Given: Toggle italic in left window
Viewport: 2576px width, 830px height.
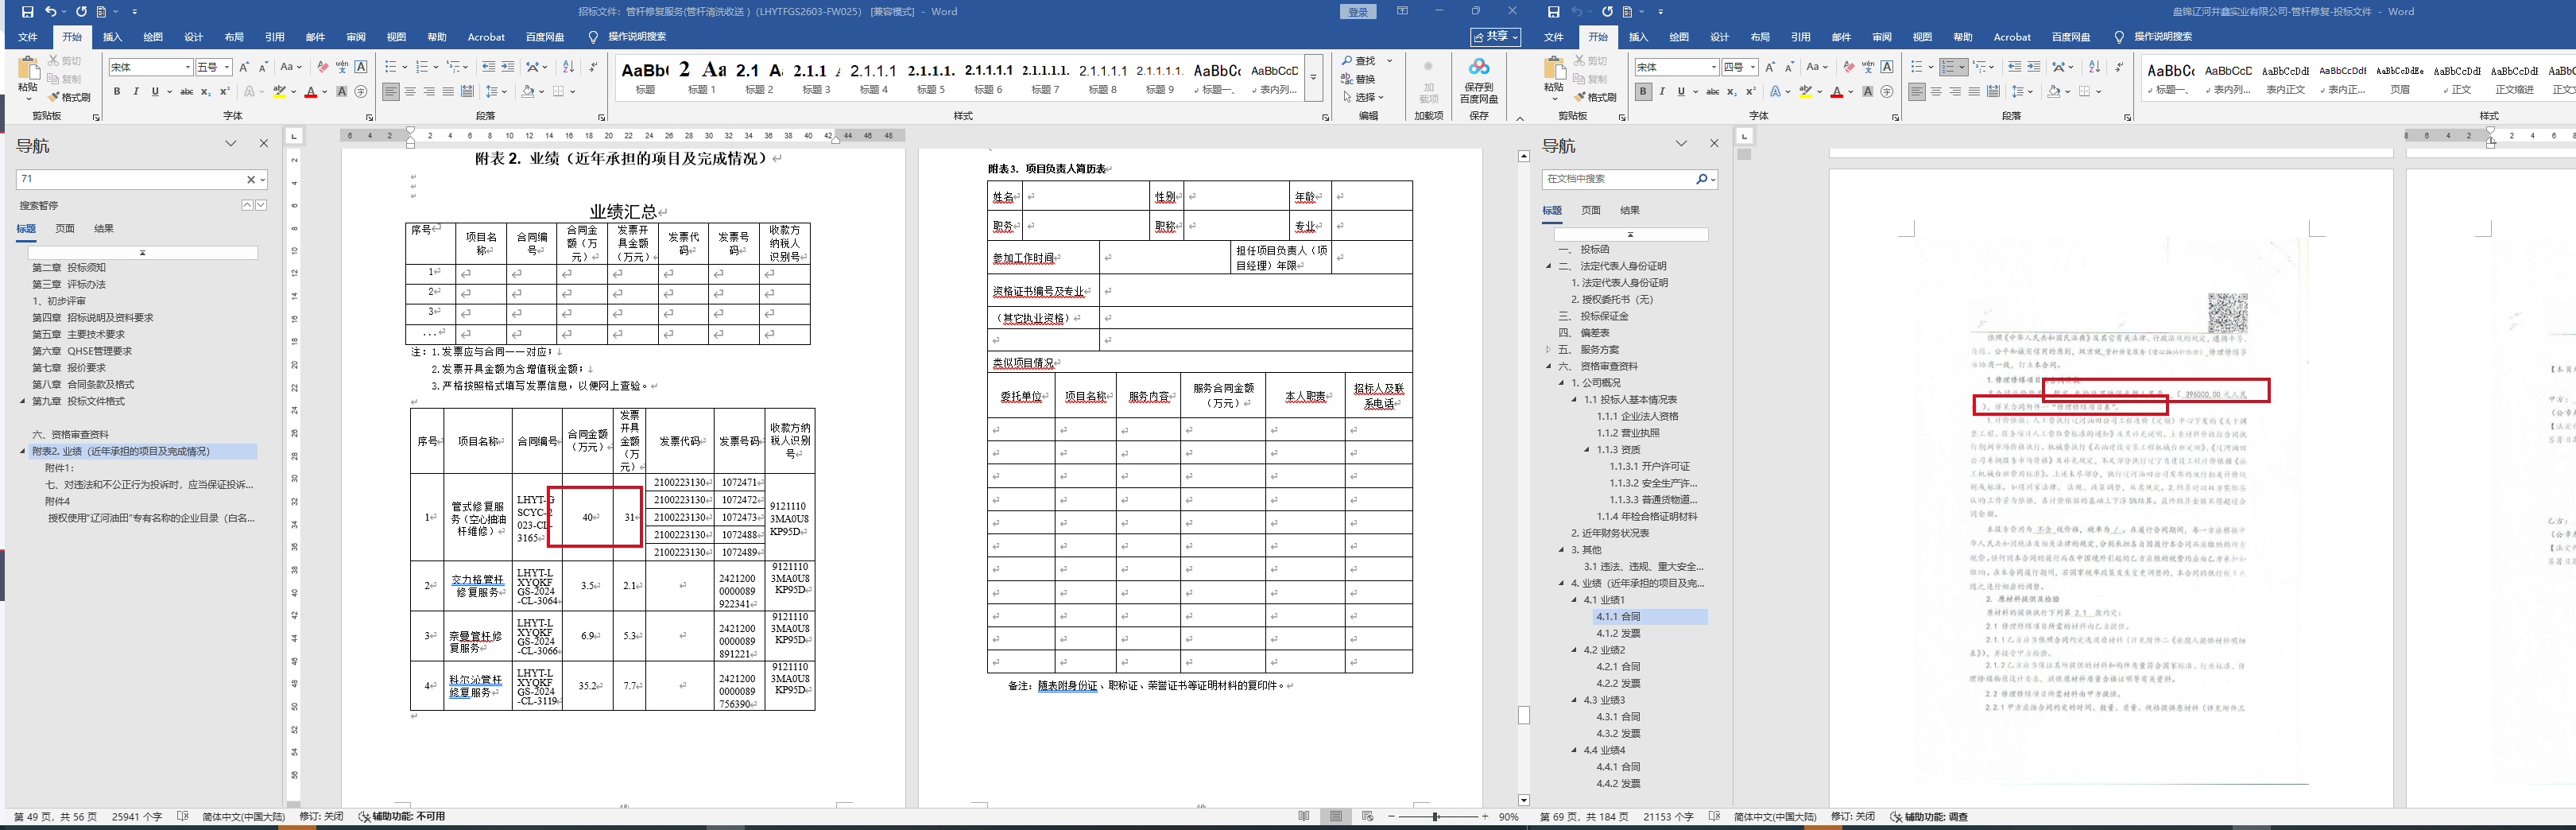Looking at the screenshot, I should 136,92.
